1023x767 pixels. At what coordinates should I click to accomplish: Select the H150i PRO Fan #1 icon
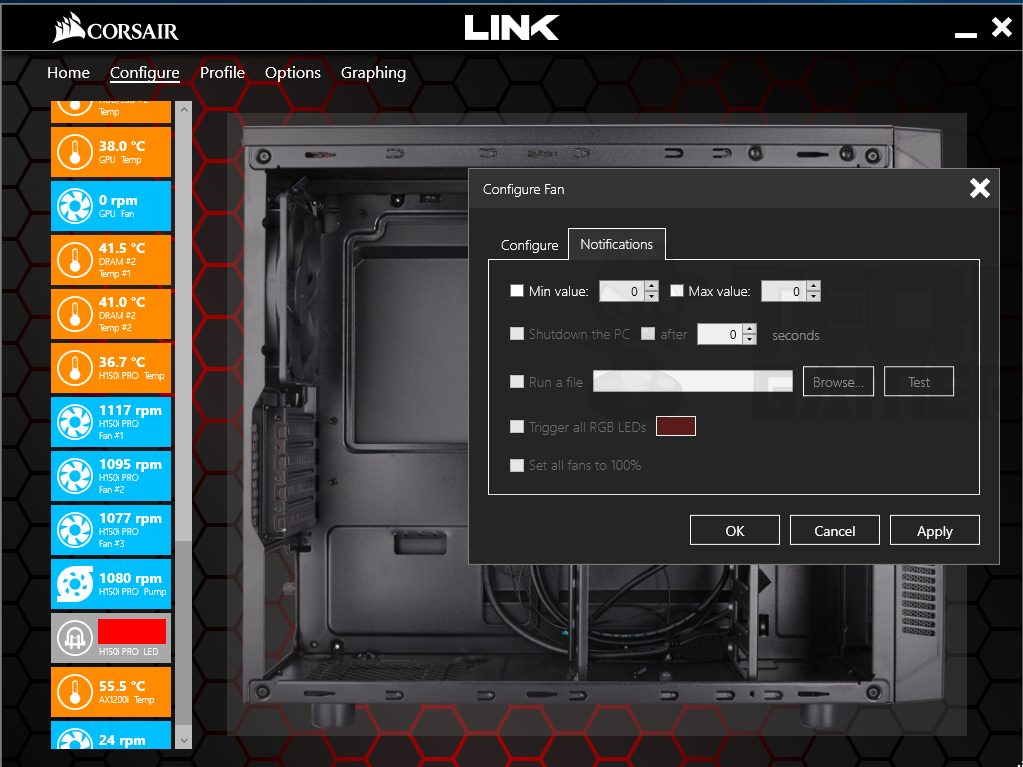74,422
